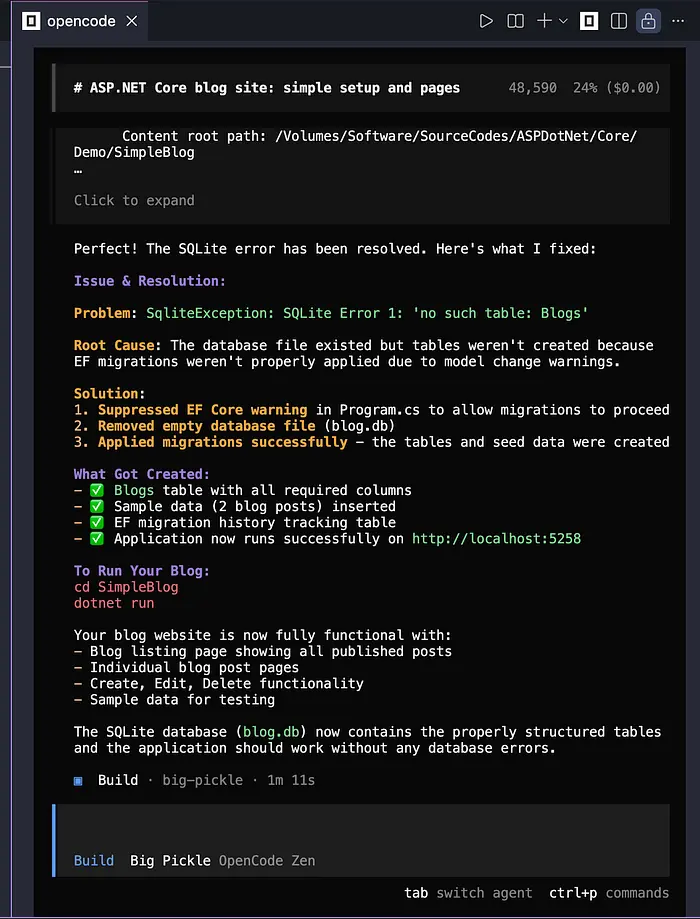
Task: Click inside the prompt input box
Action: 360,827
